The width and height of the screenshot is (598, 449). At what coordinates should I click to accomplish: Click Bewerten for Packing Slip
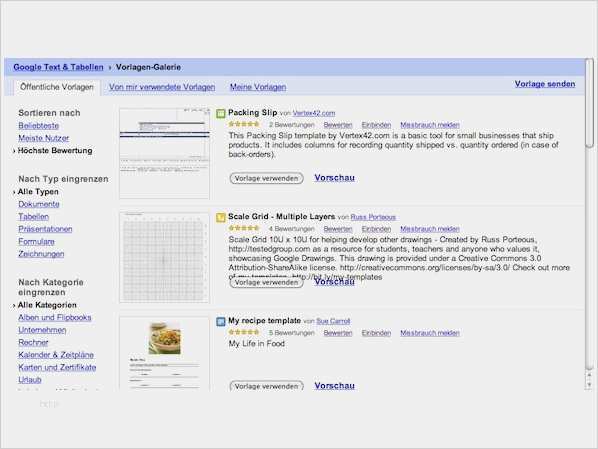click(338, 125)
